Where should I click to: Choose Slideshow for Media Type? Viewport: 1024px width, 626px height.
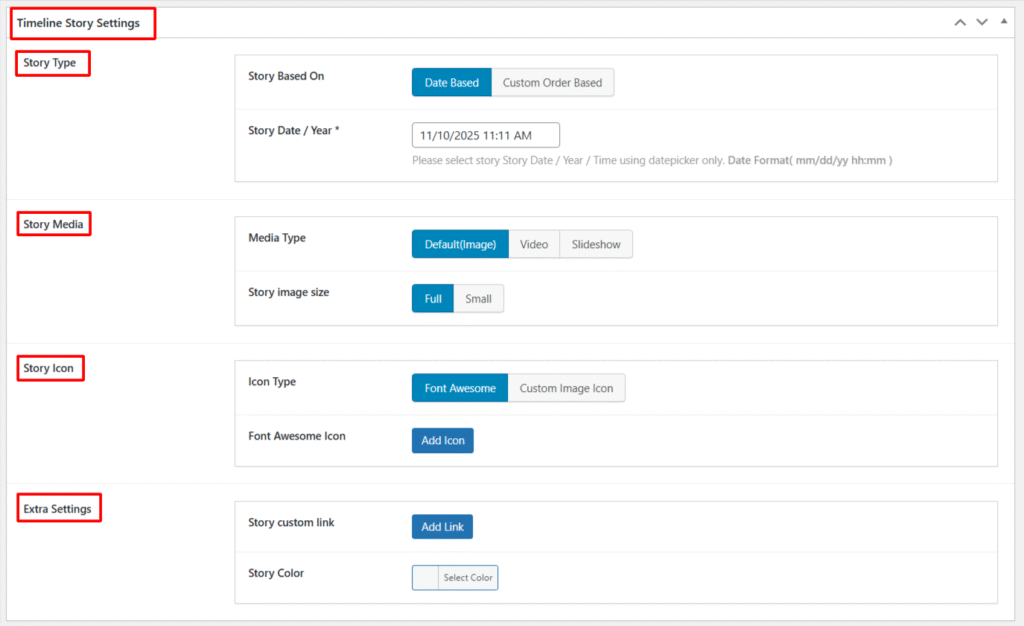coord(595,243)
